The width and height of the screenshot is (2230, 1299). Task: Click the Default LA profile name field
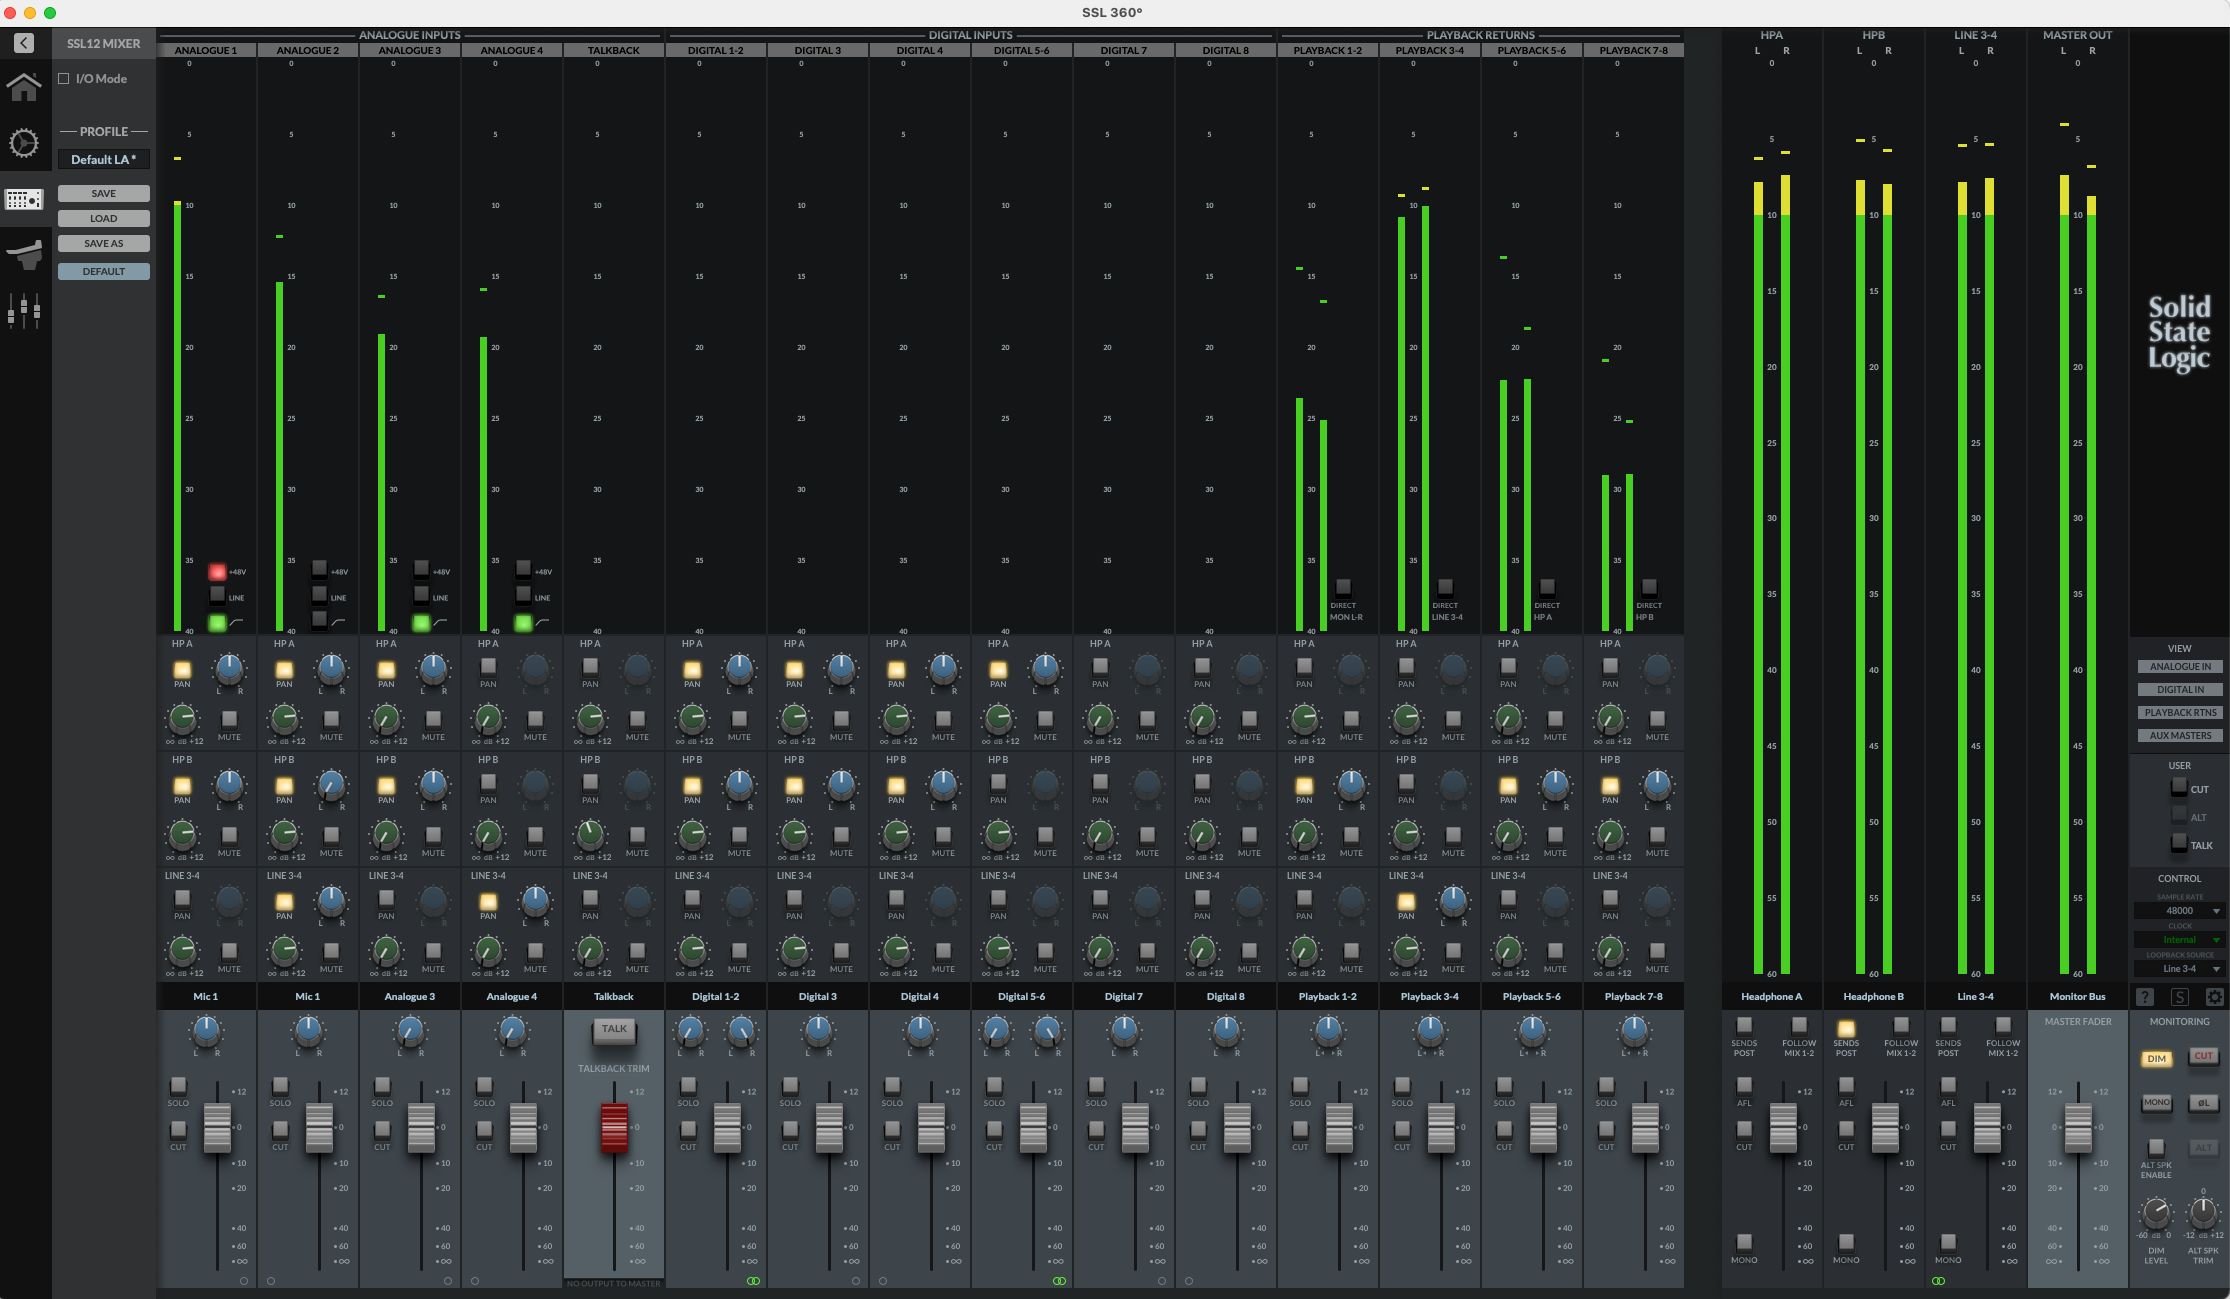pos(103,159)
